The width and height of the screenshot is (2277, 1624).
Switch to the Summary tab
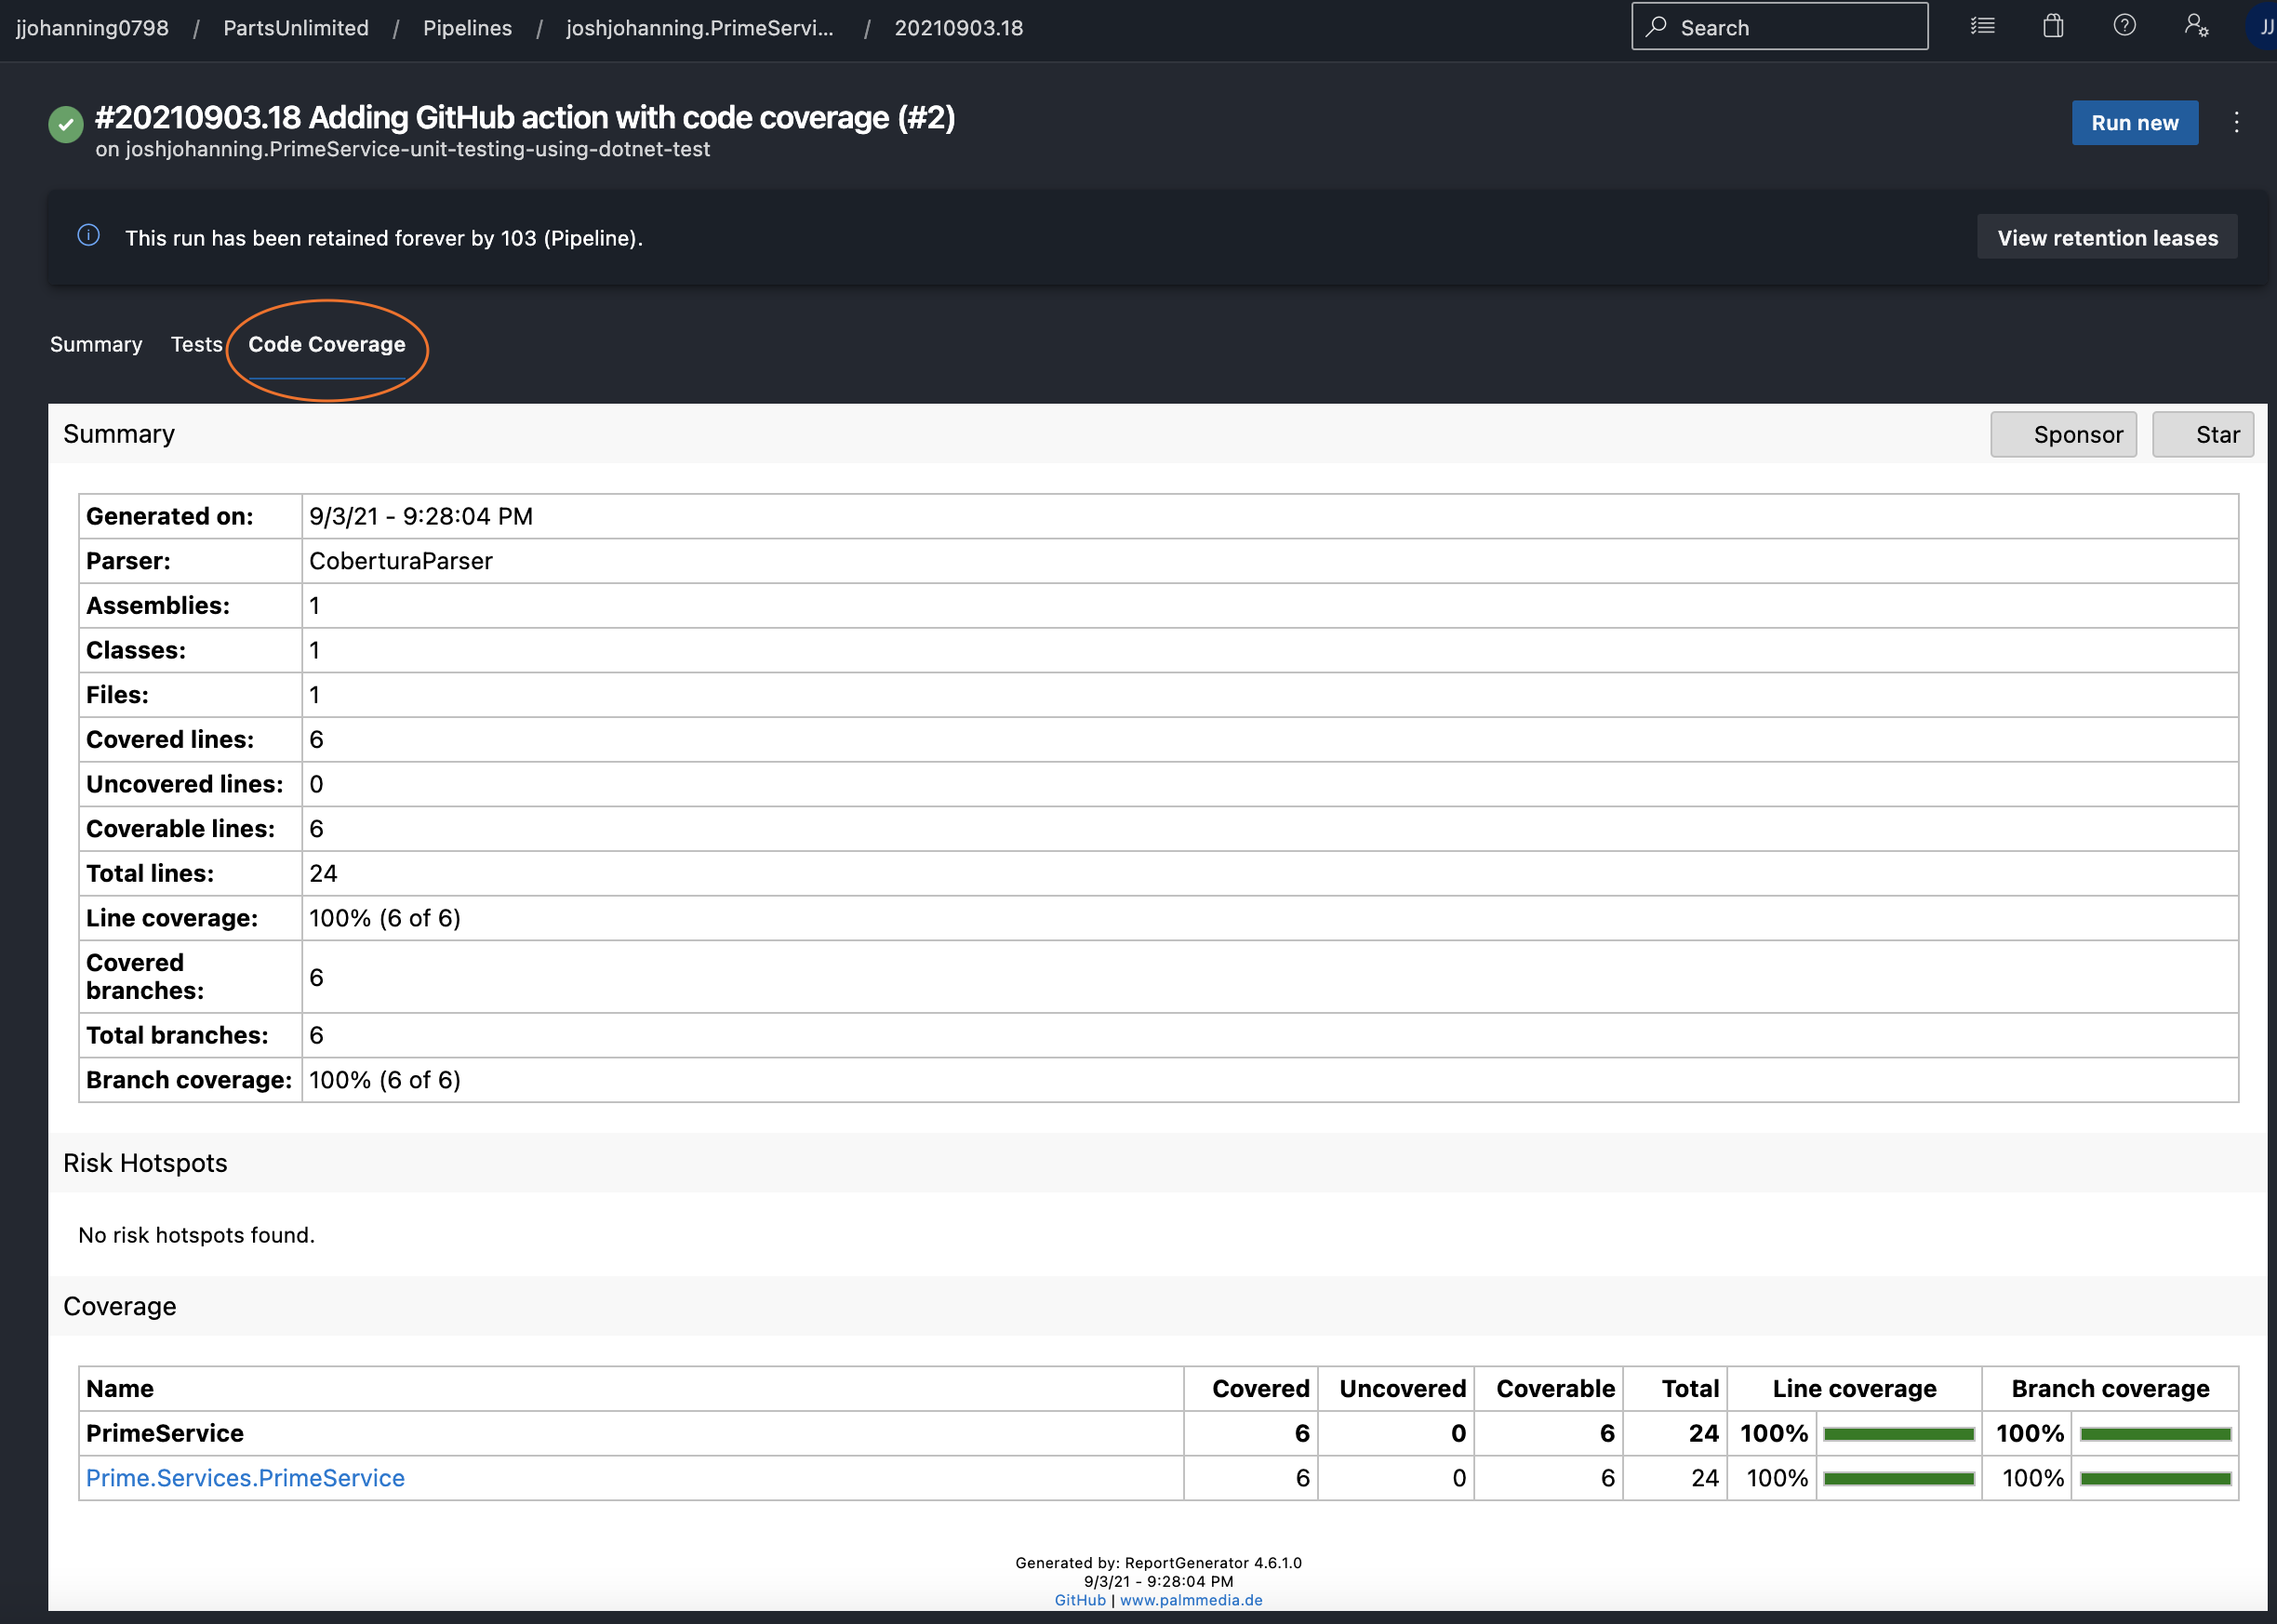pyautogui.click(x=96, y=344)
